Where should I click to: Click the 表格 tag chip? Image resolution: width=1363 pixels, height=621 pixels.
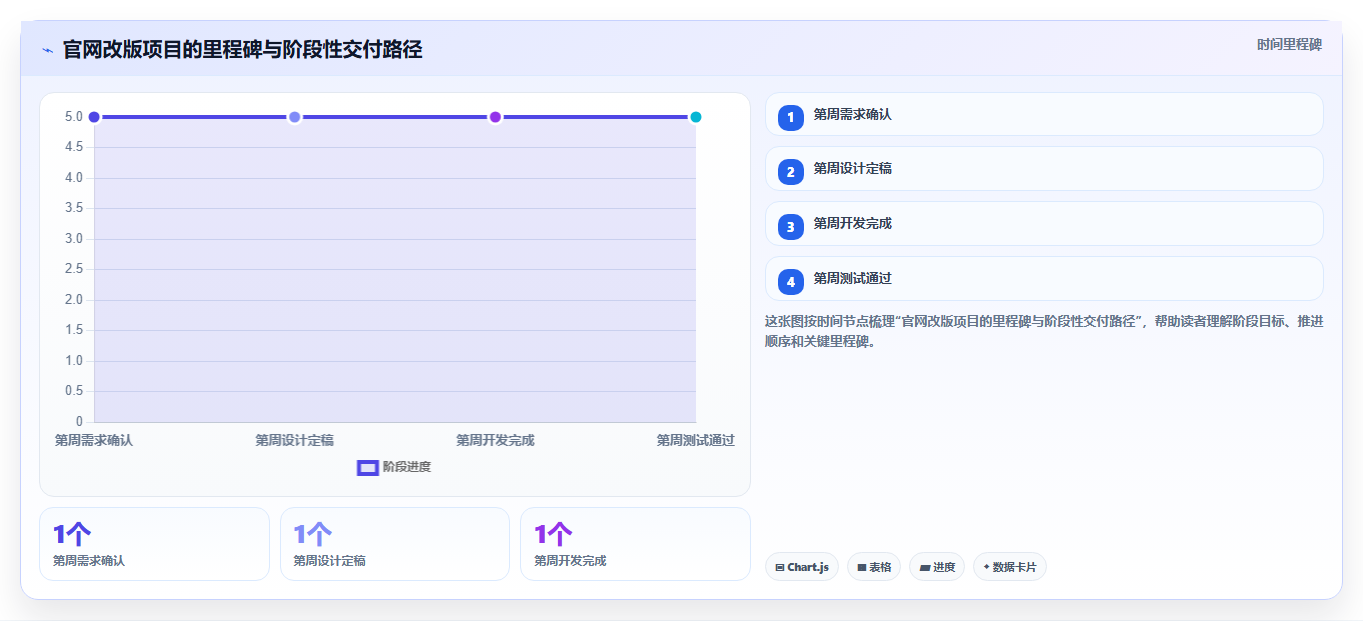[x=874, y=567]
